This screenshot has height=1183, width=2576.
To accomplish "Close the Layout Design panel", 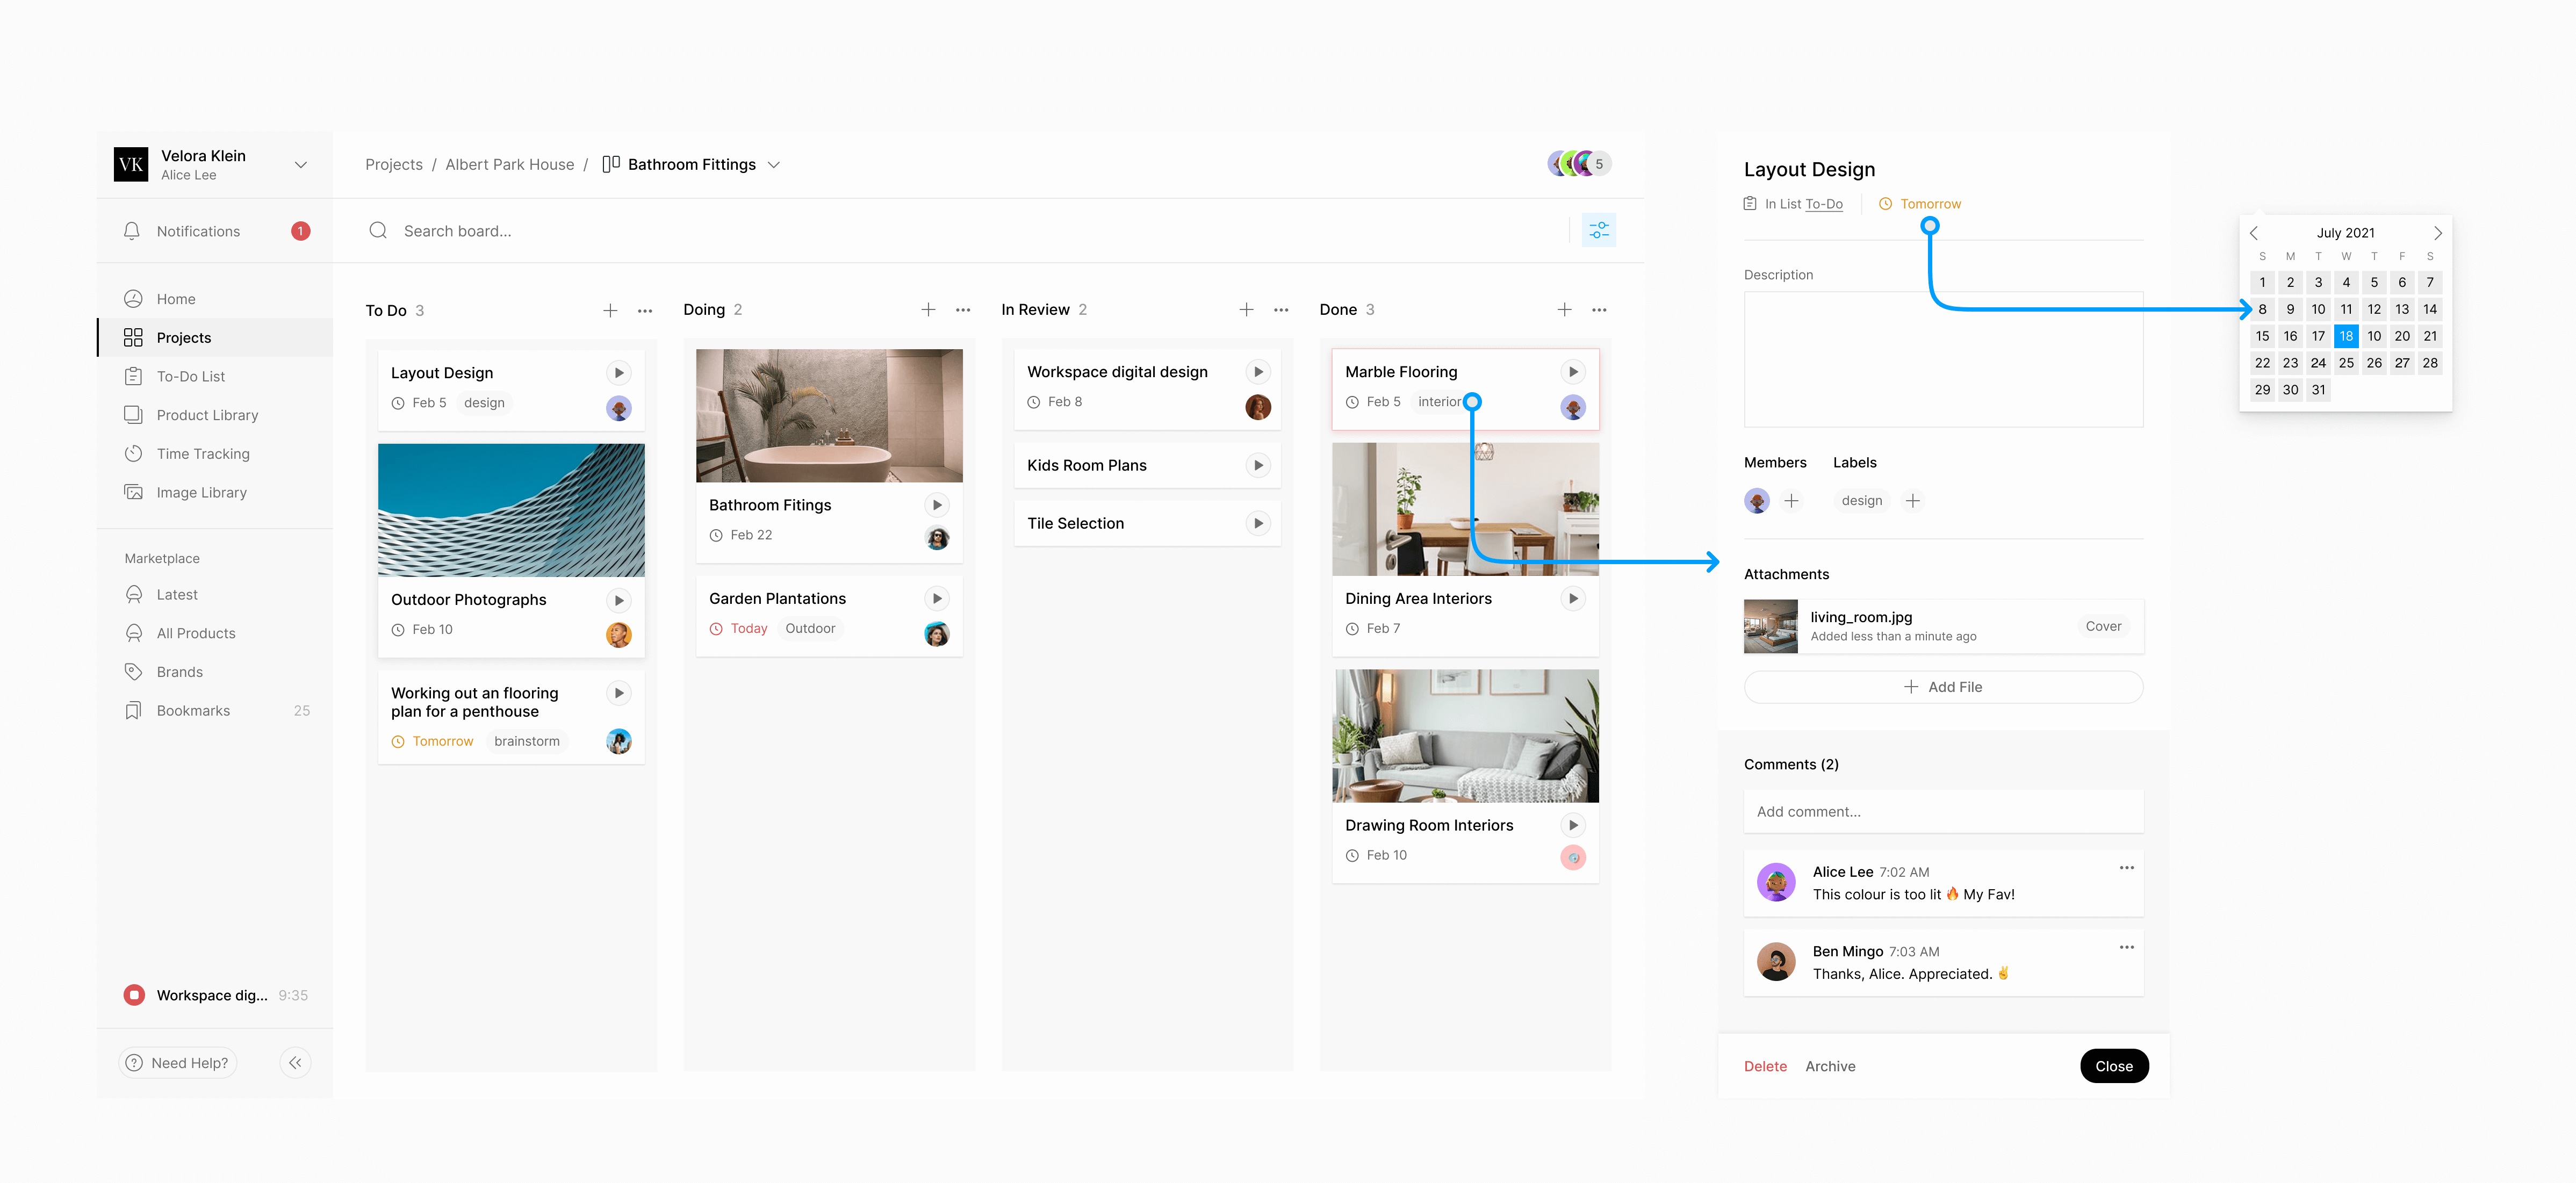I will click(x=2114, y=1066).
